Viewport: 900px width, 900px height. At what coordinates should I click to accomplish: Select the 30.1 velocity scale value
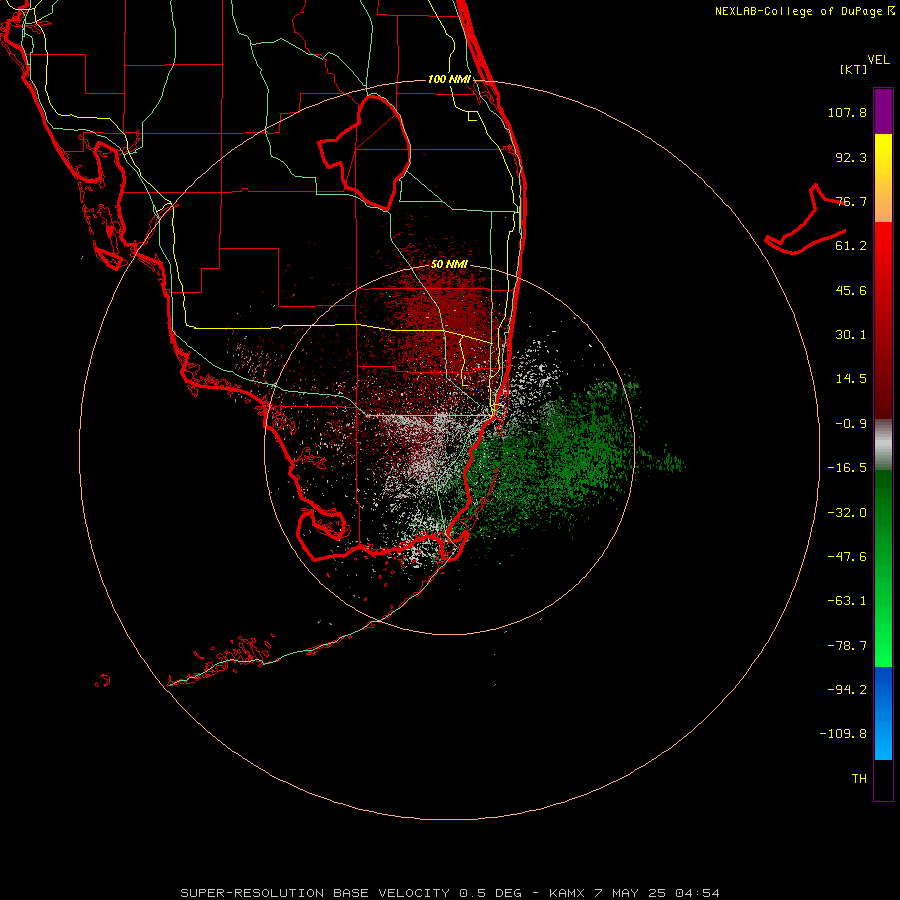851,335
